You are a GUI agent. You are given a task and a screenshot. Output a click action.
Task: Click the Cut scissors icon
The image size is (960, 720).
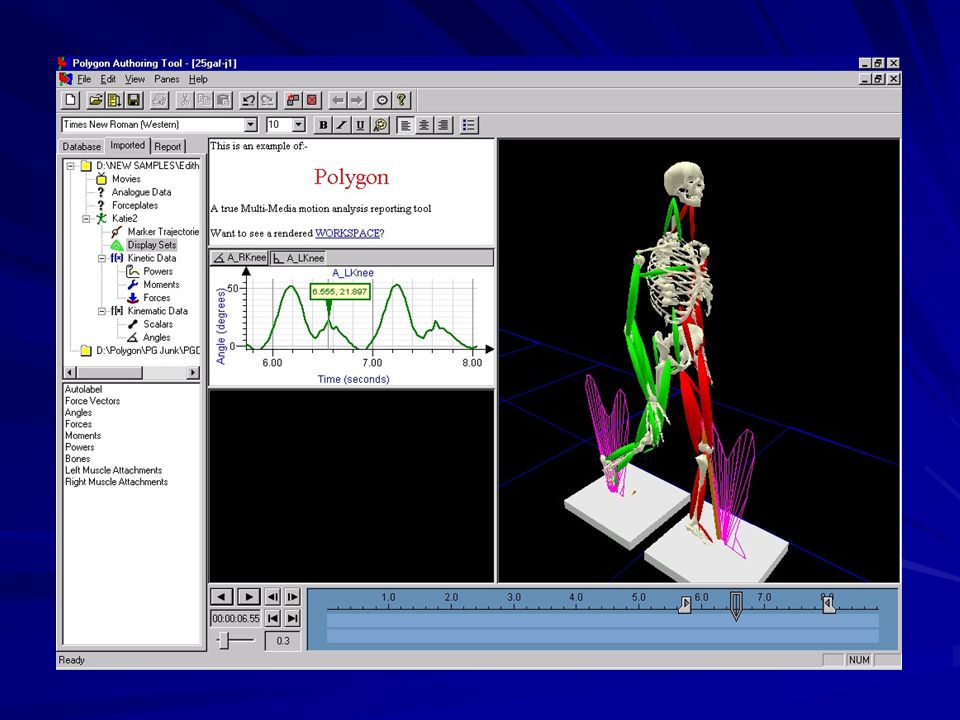[184, 100]
